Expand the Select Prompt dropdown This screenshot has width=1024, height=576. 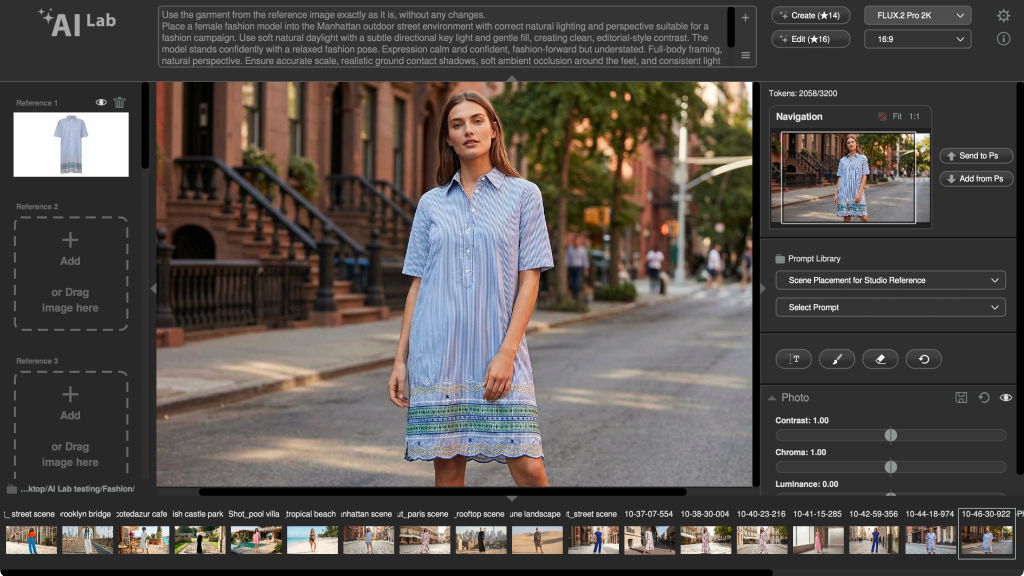(x=890, y=307)
